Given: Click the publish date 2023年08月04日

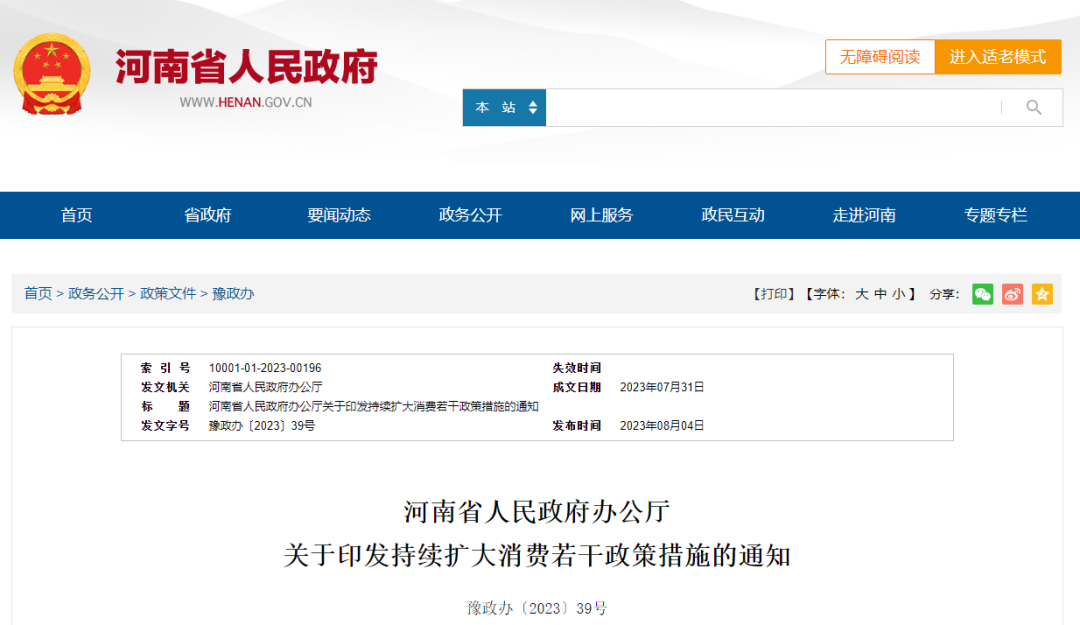Looking at the screenshot, I should click(662, 426).
